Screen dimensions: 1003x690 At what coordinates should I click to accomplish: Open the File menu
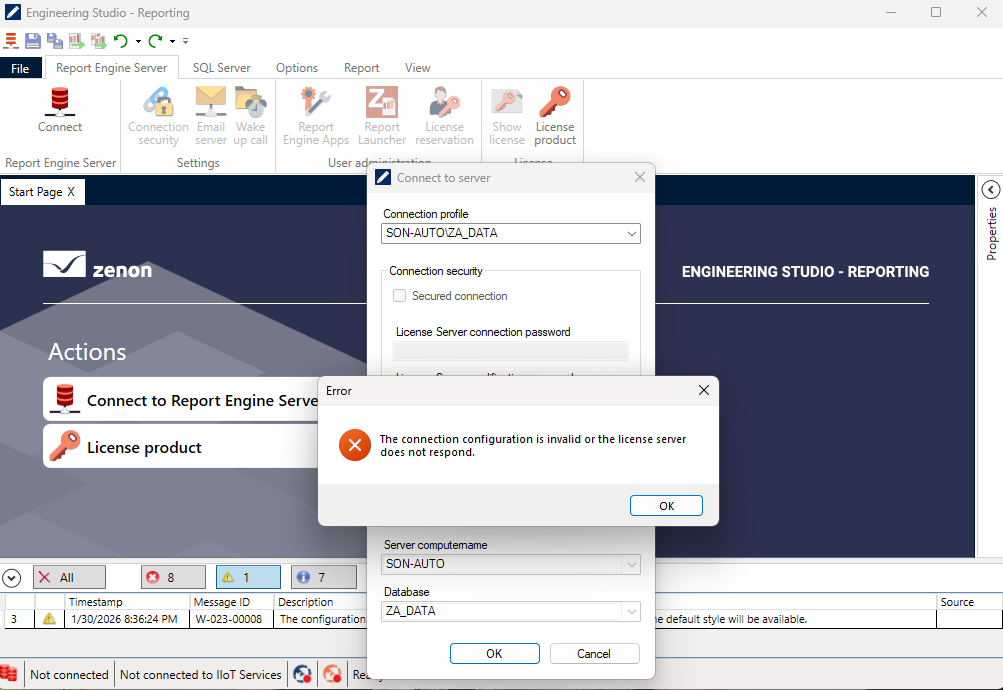click(x=20, y=68)
